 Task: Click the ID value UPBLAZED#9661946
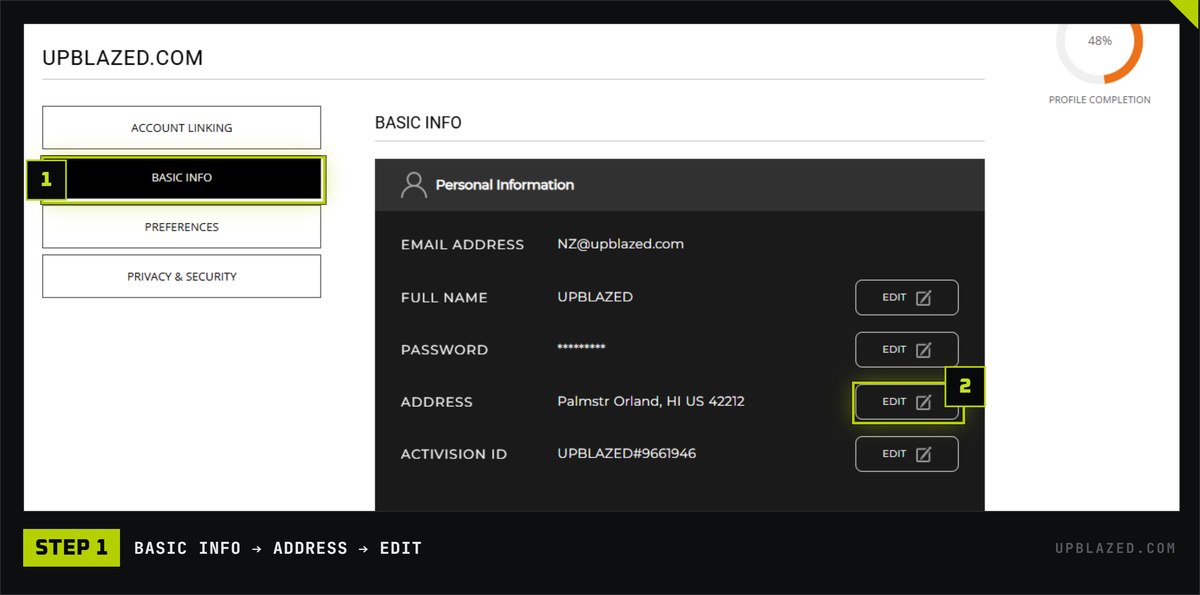point(627,454)
